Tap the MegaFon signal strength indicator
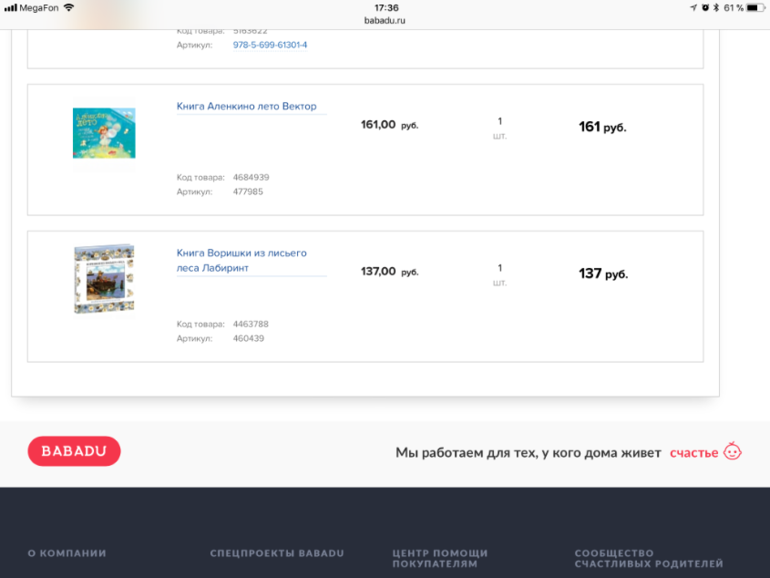 10,7
